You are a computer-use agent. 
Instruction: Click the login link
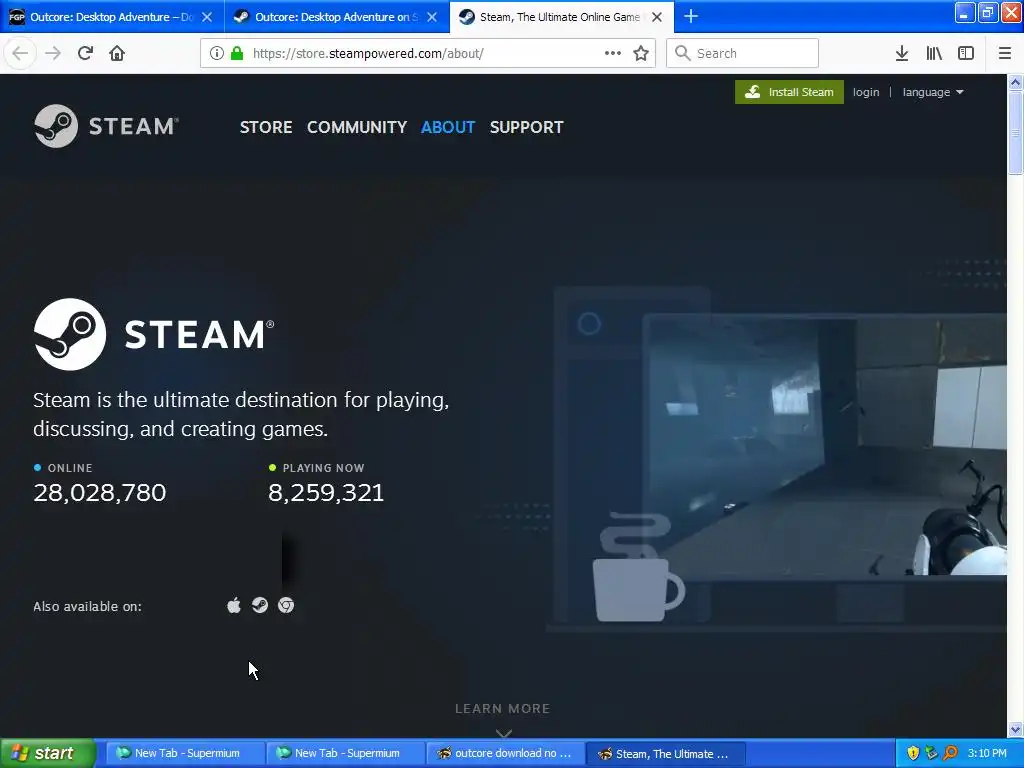[x=866, y=92]
